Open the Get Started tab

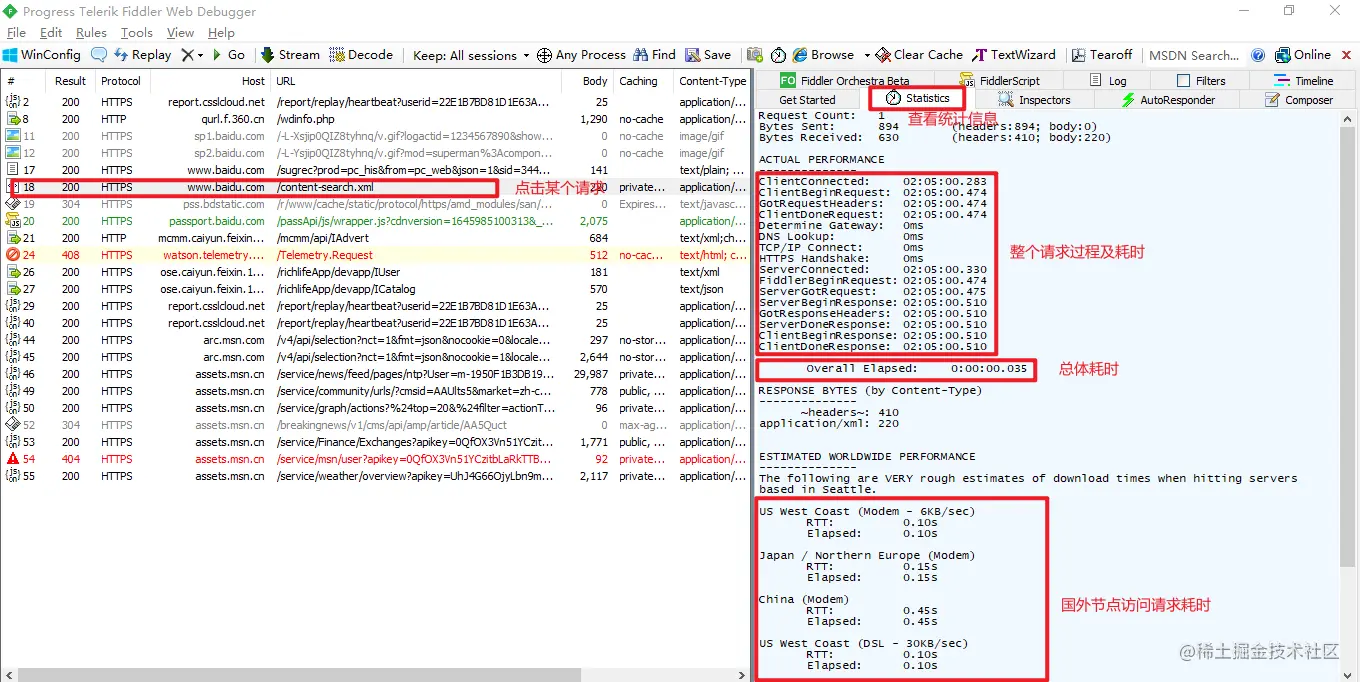point(807,100)
